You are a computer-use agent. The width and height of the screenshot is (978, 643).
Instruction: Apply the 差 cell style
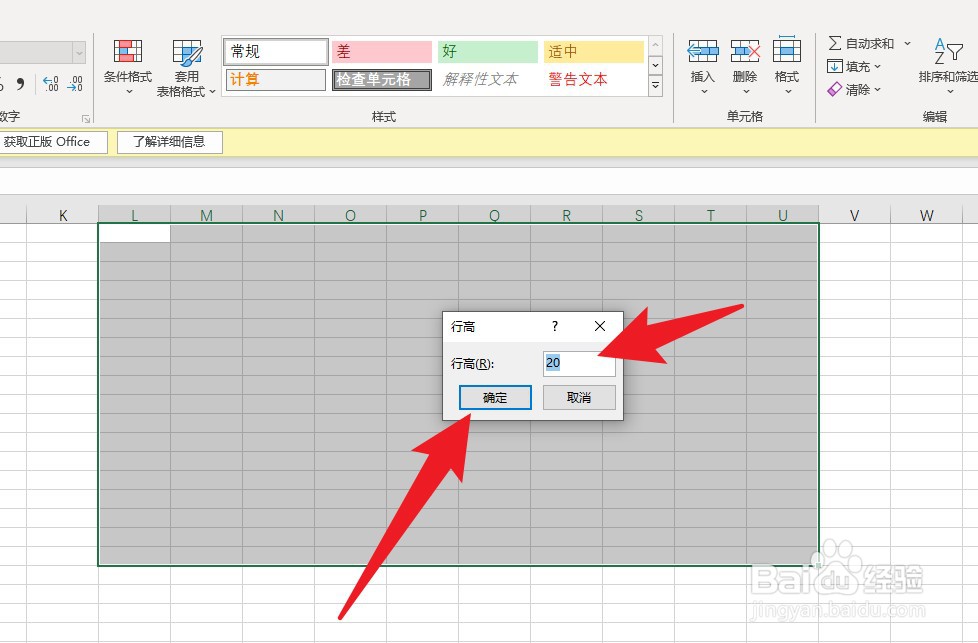click(382, 52)
